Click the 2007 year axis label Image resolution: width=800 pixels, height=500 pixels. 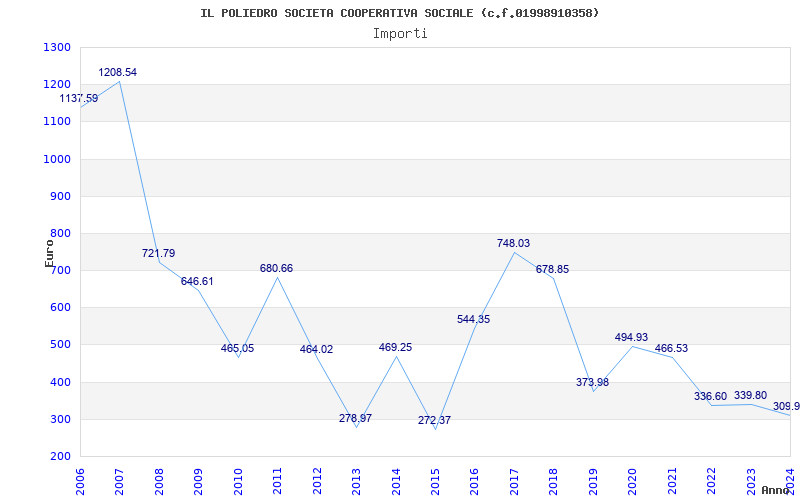(x=119, y=481)
